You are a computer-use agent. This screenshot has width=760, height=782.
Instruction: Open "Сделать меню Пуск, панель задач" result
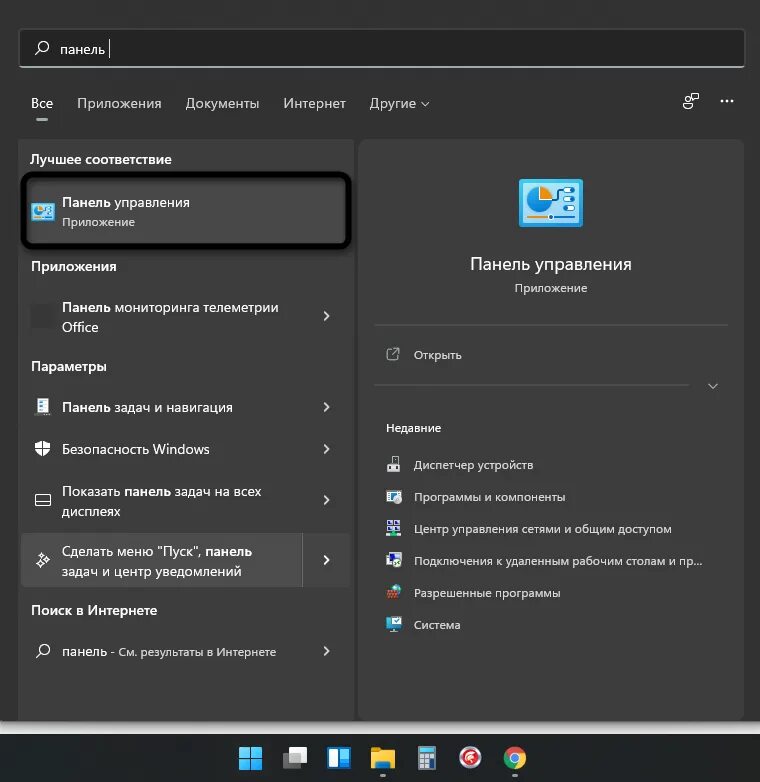coord(162,561)
